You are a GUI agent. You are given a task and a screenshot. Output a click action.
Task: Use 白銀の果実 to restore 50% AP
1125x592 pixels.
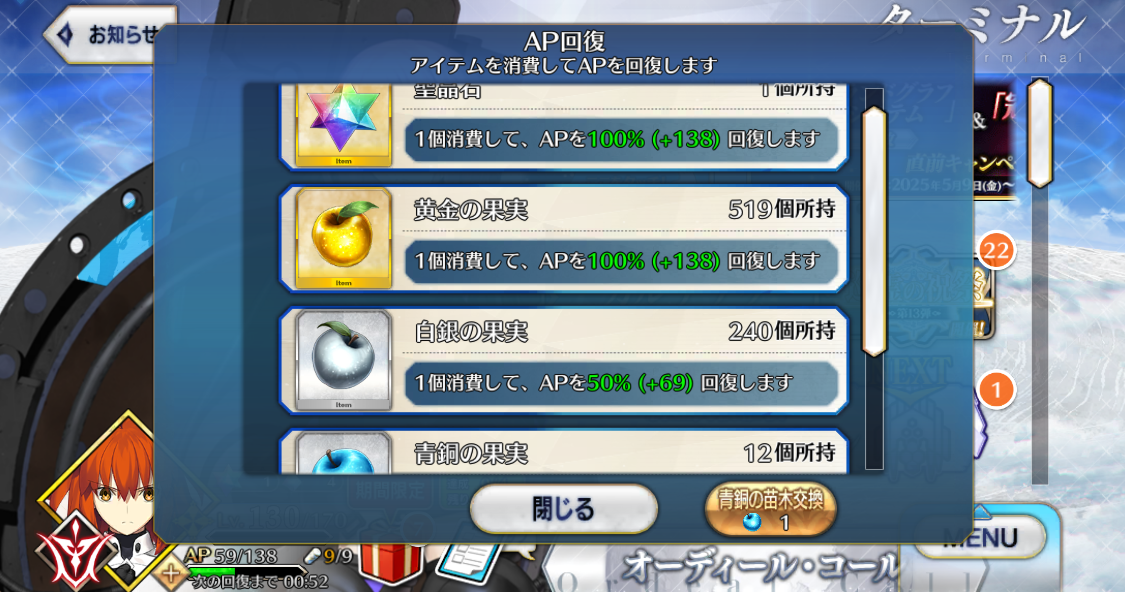click(x=563, y=361)
